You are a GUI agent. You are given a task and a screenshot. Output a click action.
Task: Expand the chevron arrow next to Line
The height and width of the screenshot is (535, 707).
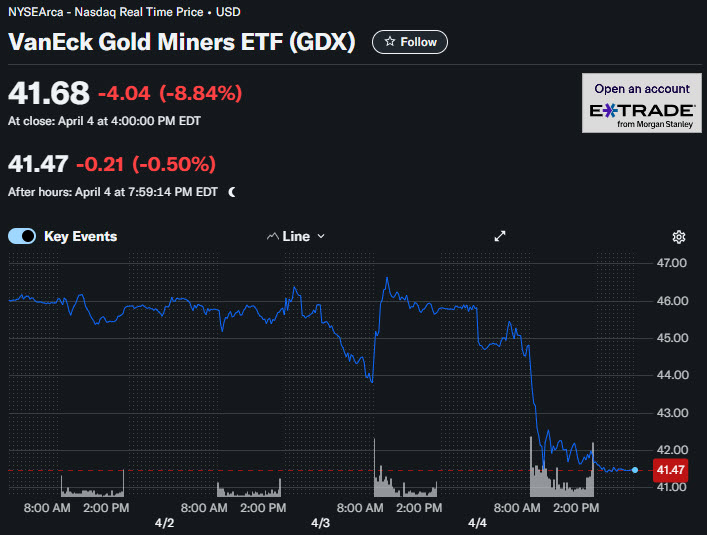(x=321, y=237)
